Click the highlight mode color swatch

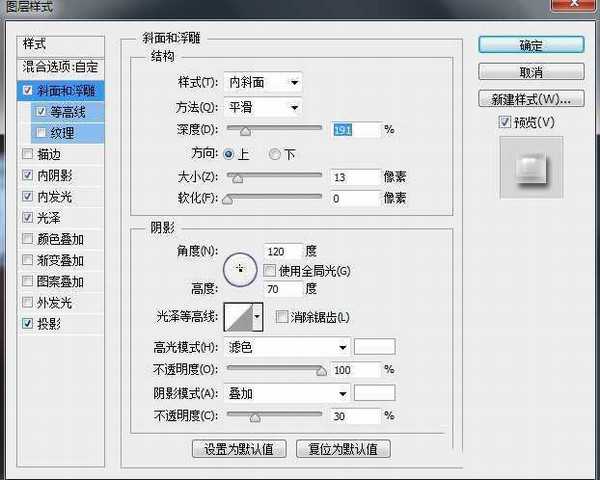coord(375,347)
